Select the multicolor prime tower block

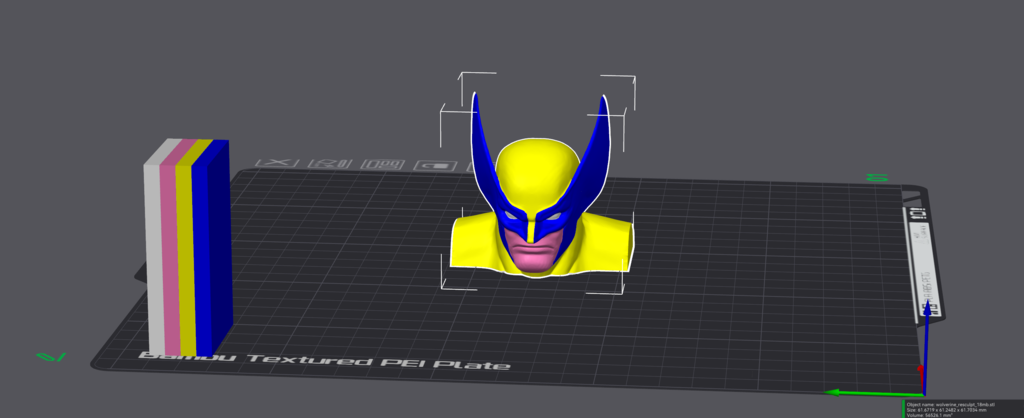click(x=188, y=247)
